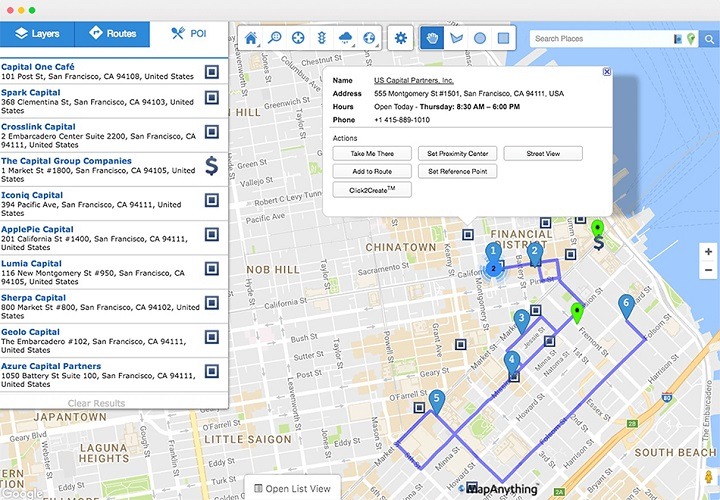Click dollar sign icon beside Capital Group Companies
The image size is (720, 500).
(211, 166)
